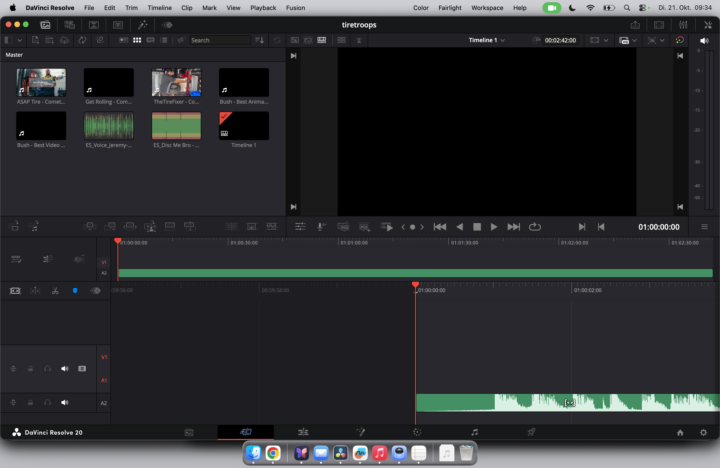Select Source Clip viewer mode
Viewport: 720px width, 468px height.
click(295, 40)
